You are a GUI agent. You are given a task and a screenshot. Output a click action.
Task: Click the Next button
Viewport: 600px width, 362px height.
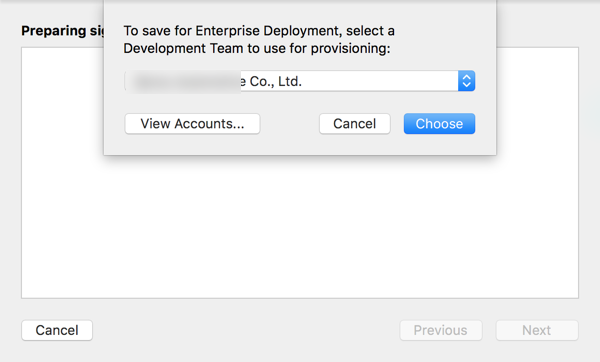(x=537, y=330)
